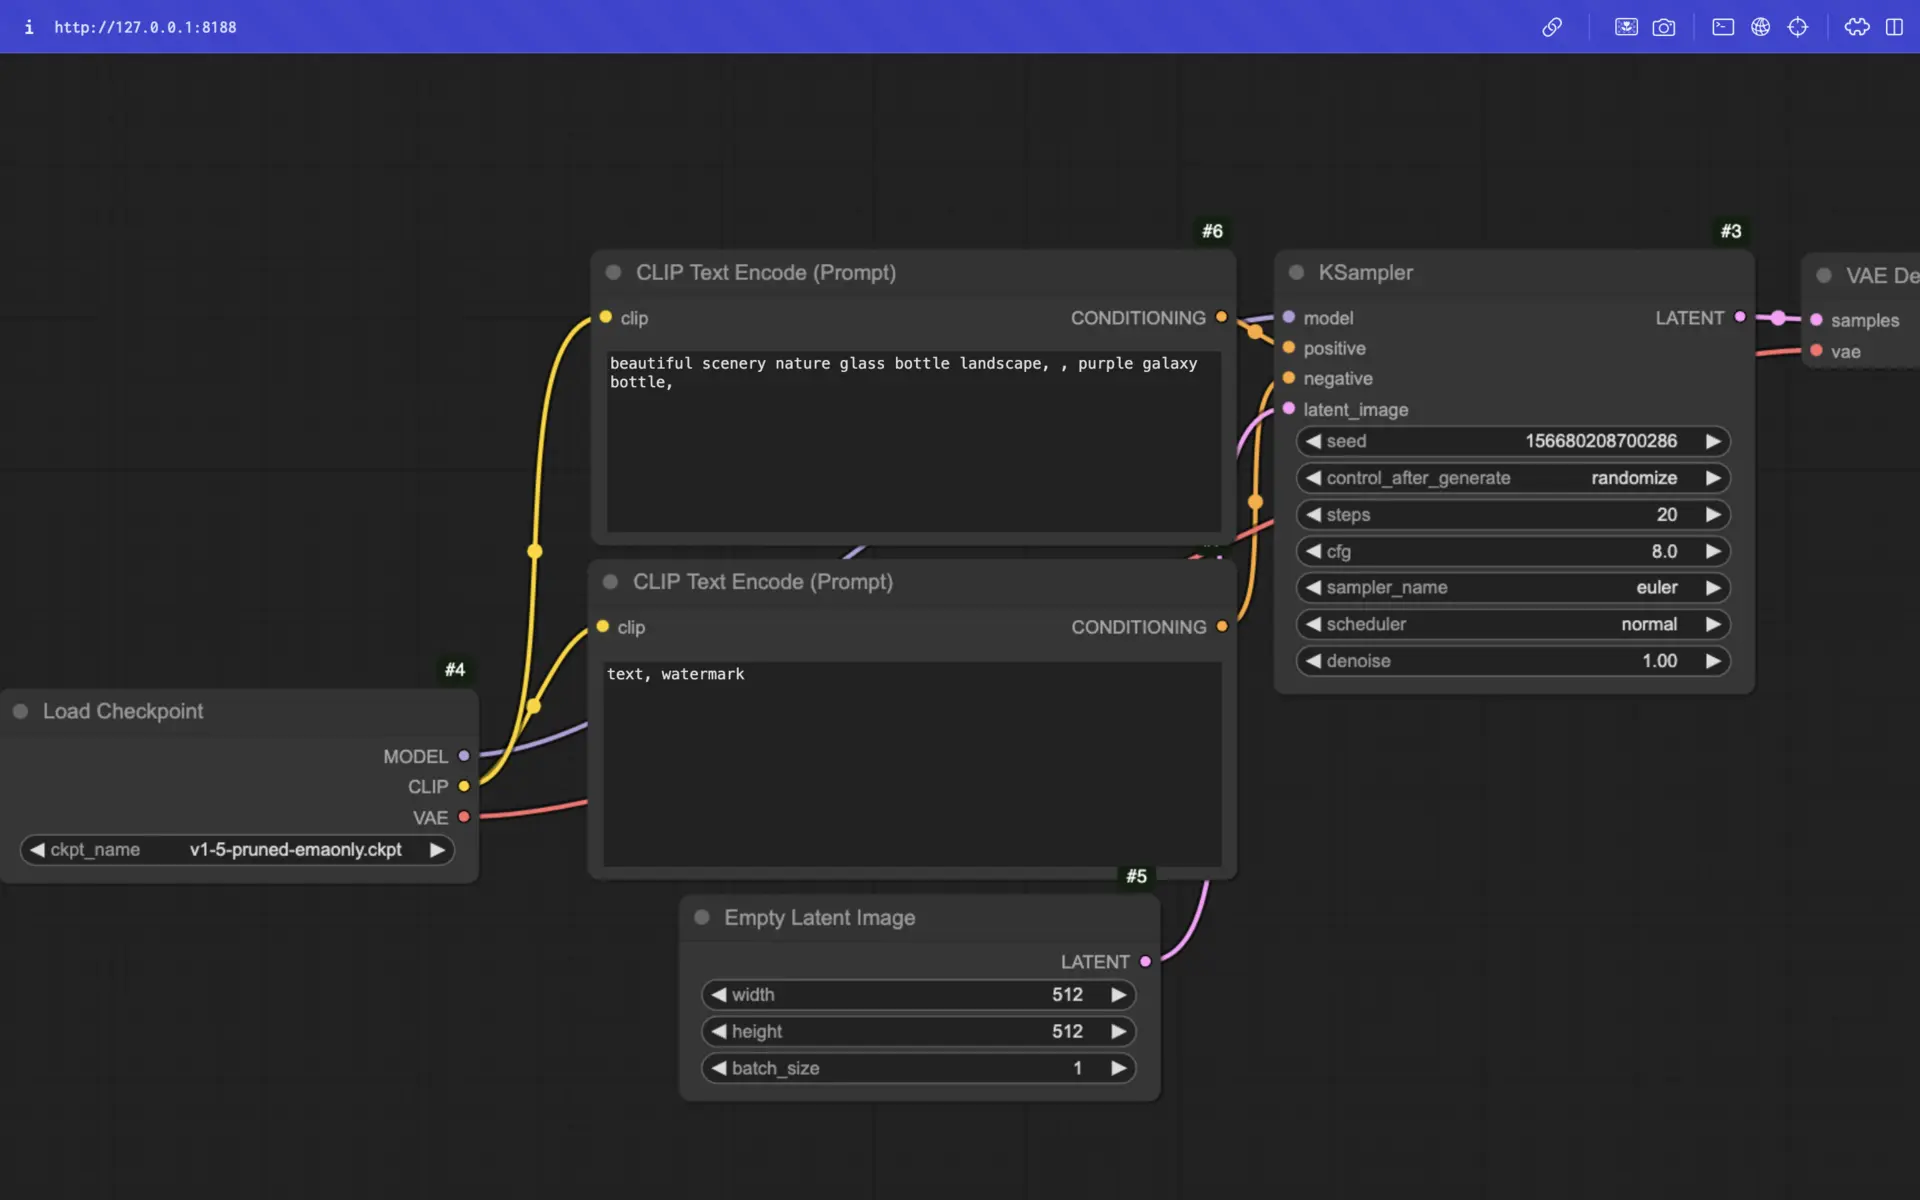Image resolution: width=1920 pixels, height=1200 pixels.
Task: Toggle the Empty Latent Image node active state
Action: pyautogui.click(x=702, y=917)
